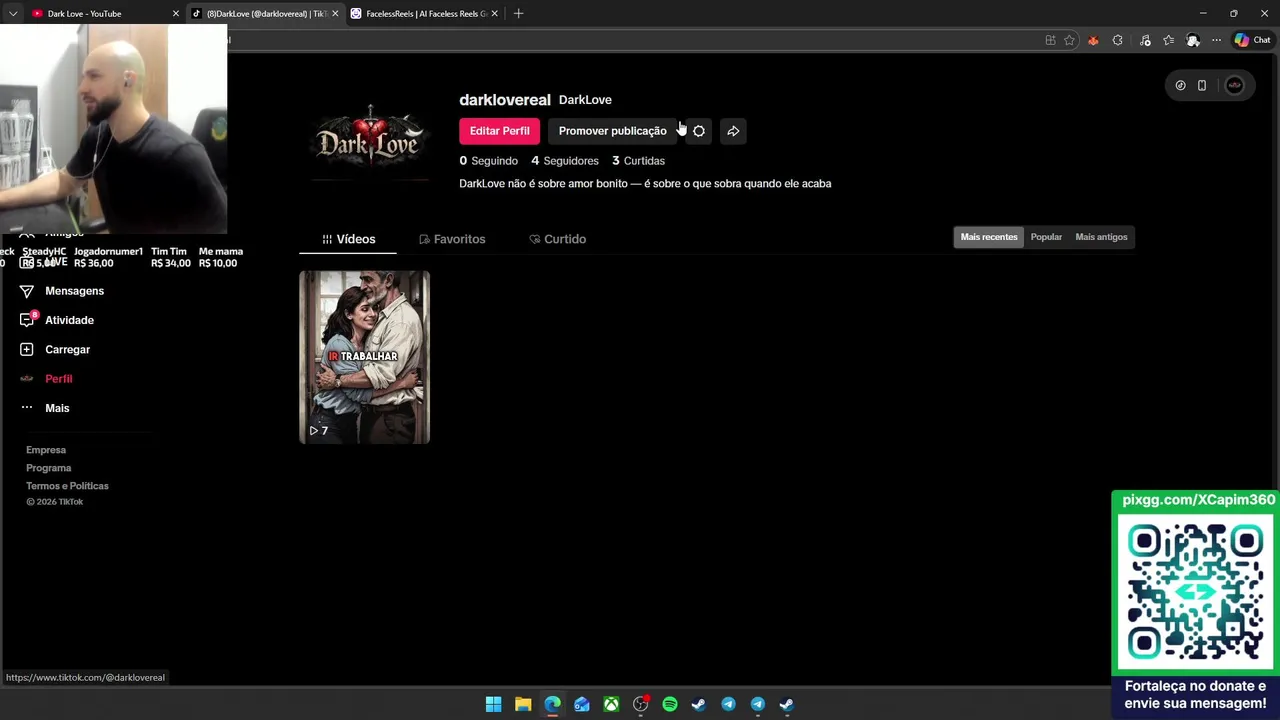
Task: Click the Dark Love profile avatar image
Action: 369,144
